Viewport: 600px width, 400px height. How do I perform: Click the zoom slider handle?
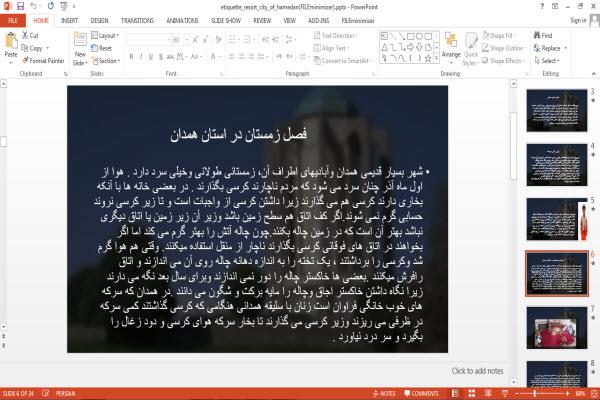pyautogui.click(x=535, y=393)
